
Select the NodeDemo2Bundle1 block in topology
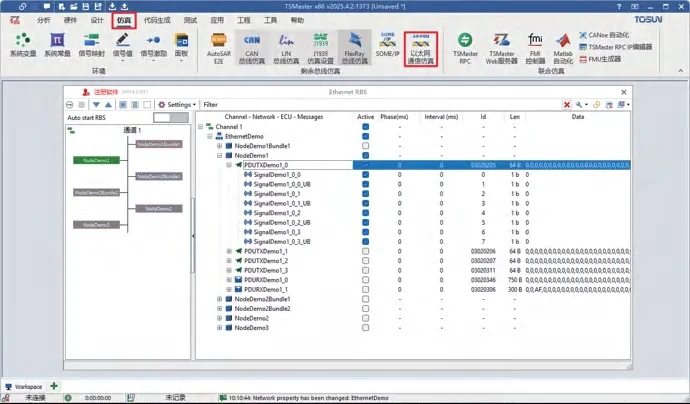(159, 176)
